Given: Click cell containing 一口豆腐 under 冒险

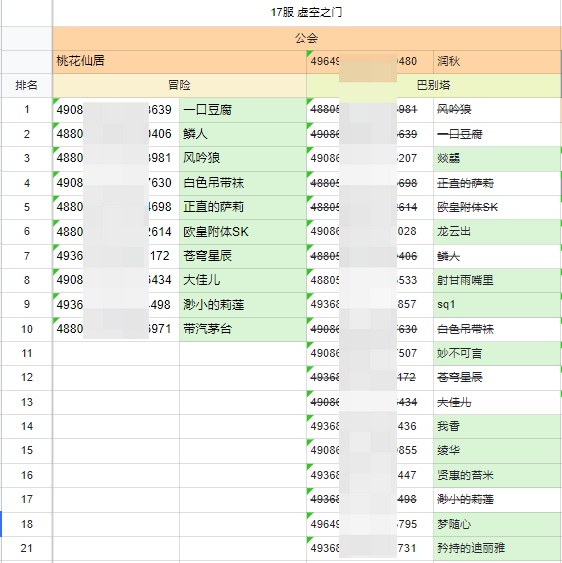Looking at the screenshot, I should [x=243, y=110].
